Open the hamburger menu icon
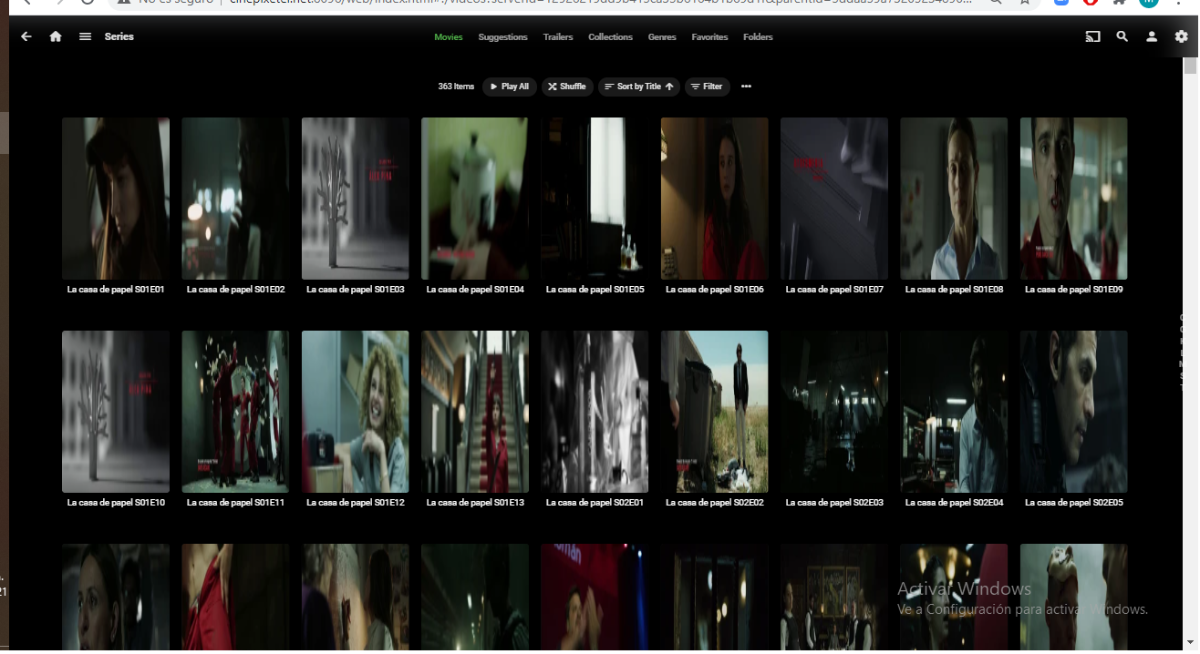 [x=85, y=37]
